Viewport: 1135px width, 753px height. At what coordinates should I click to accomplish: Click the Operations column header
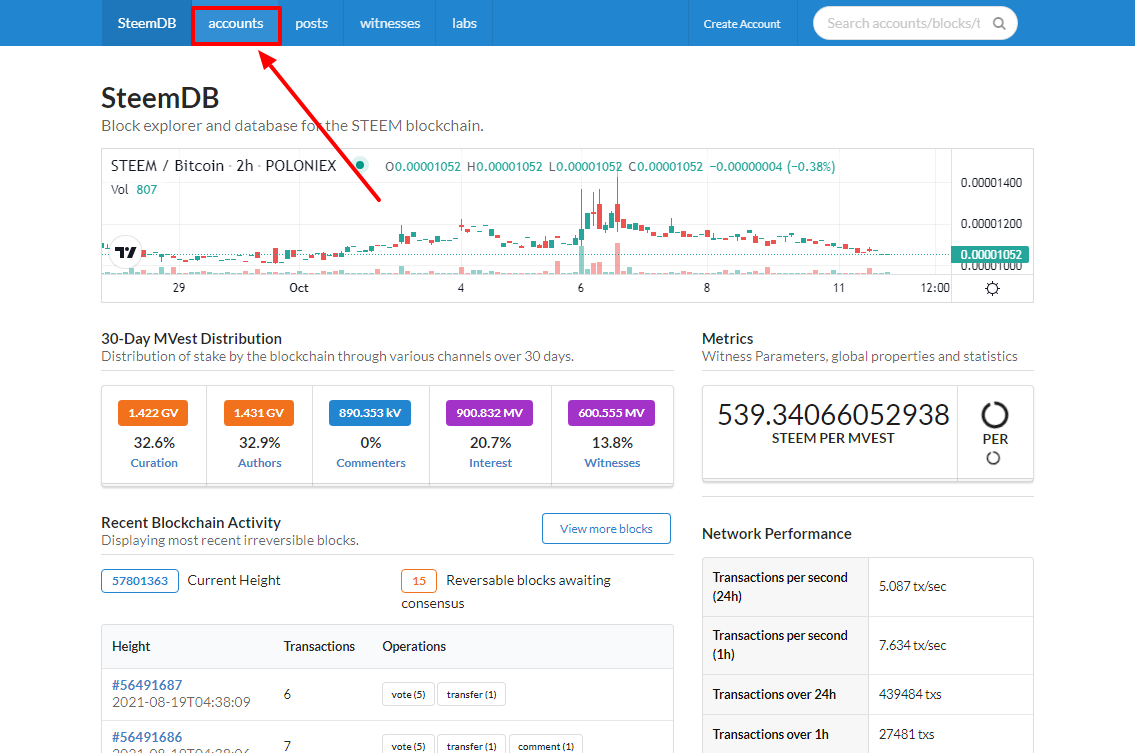[414, 647]
